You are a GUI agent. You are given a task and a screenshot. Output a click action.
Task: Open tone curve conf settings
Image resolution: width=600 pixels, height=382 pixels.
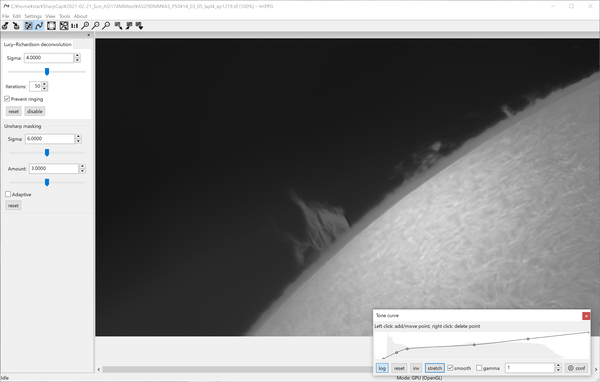click(577, 368)
